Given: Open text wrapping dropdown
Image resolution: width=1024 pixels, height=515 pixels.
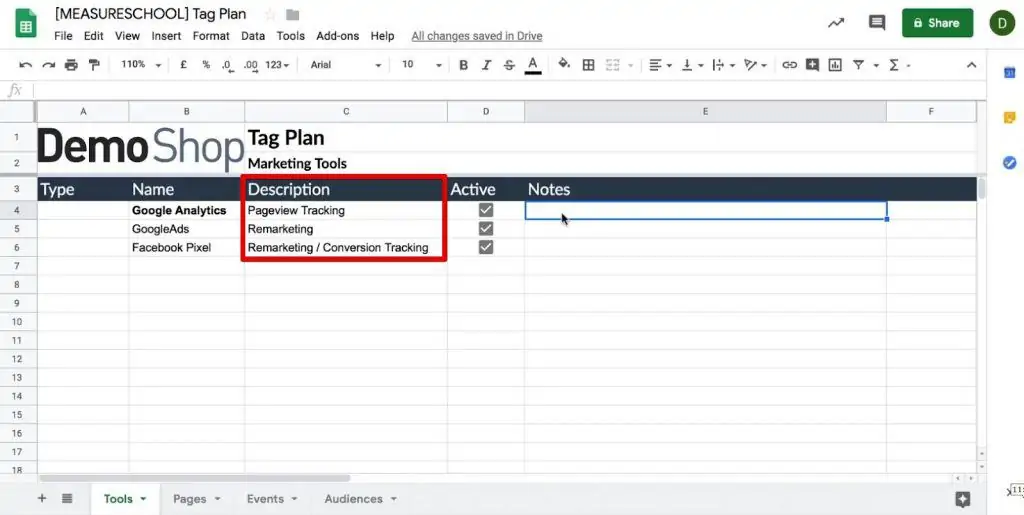Looking at the screenshot, I should coord(724,65).
